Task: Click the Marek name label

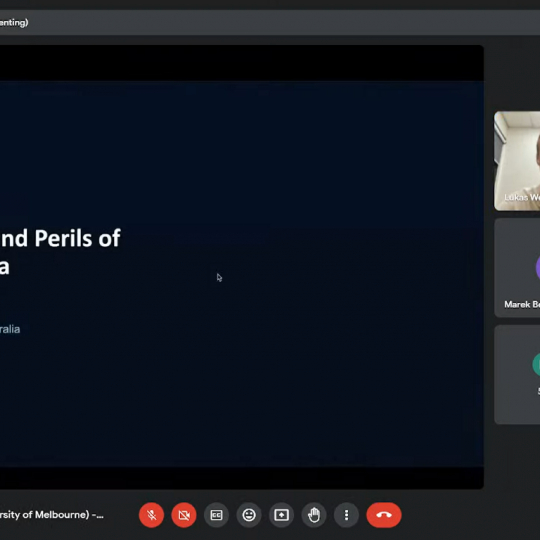Action: click(522, 304)
